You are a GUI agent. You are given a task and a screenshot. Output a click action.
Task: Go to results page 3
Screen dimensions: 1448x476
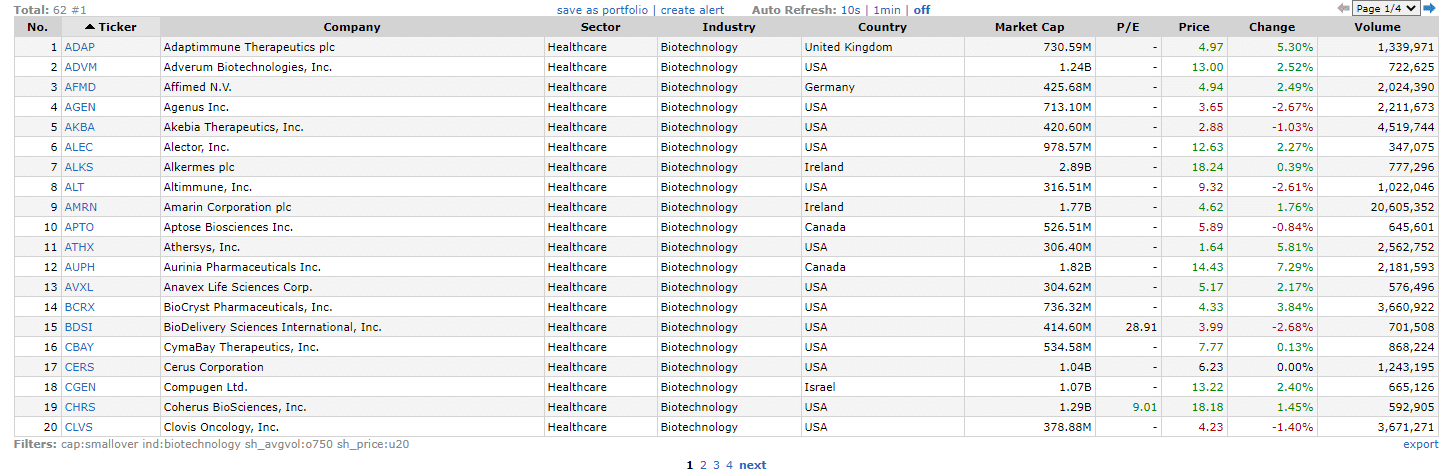point(716,465)
